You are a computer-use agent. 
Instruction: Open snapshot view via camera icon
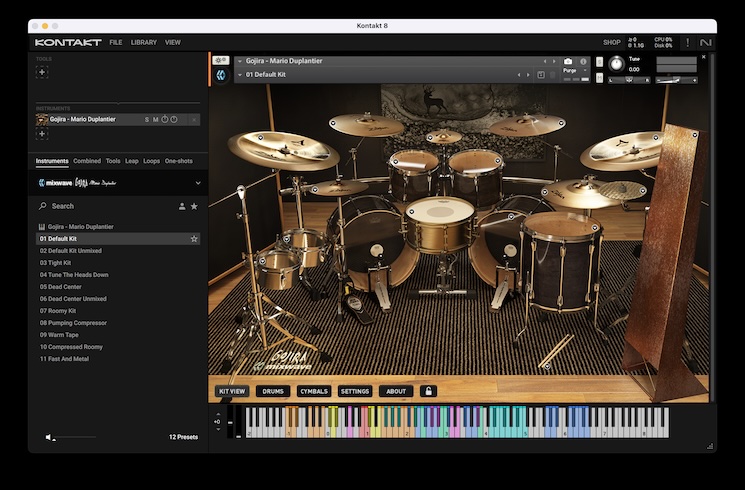click(x=568, y=61)
